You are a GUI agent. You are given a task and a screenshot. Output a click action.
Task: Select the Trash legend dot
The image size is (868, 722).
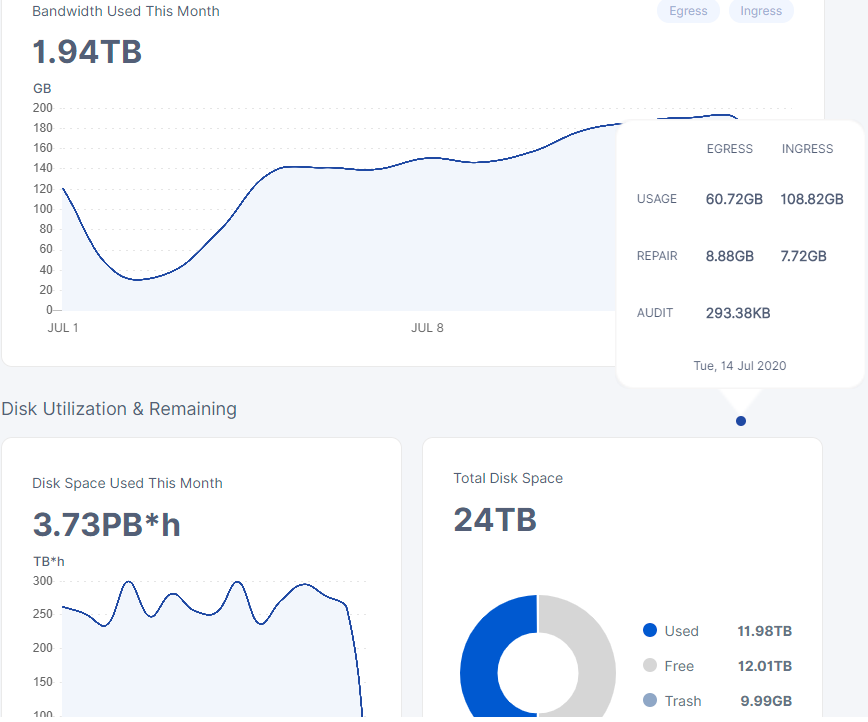(x=650, y=701)
